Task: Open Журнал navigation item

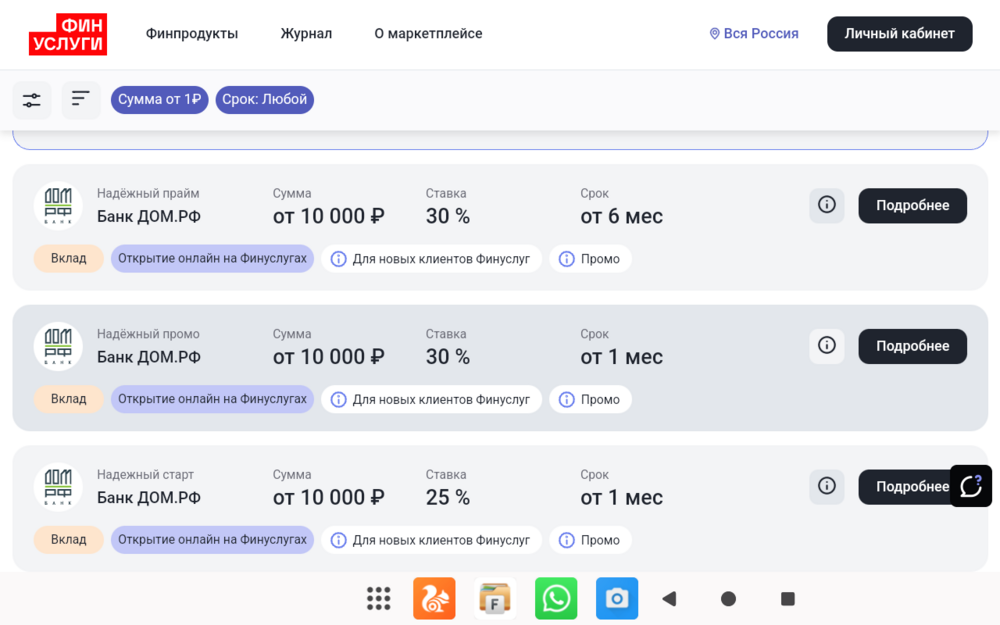Action: click(306, 34)
